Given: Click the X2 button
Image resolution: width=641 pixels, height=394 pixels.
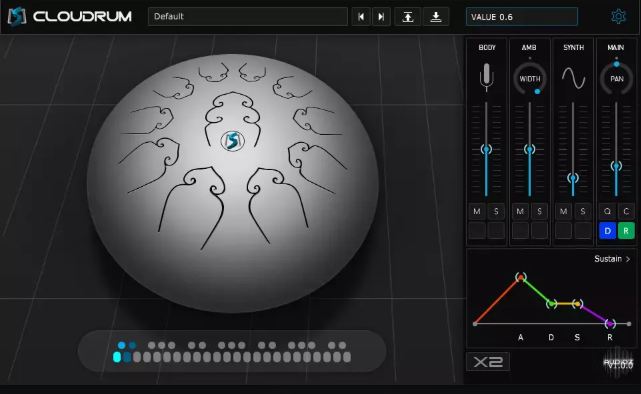Looking at the screenshot, I should pos(488,362).
